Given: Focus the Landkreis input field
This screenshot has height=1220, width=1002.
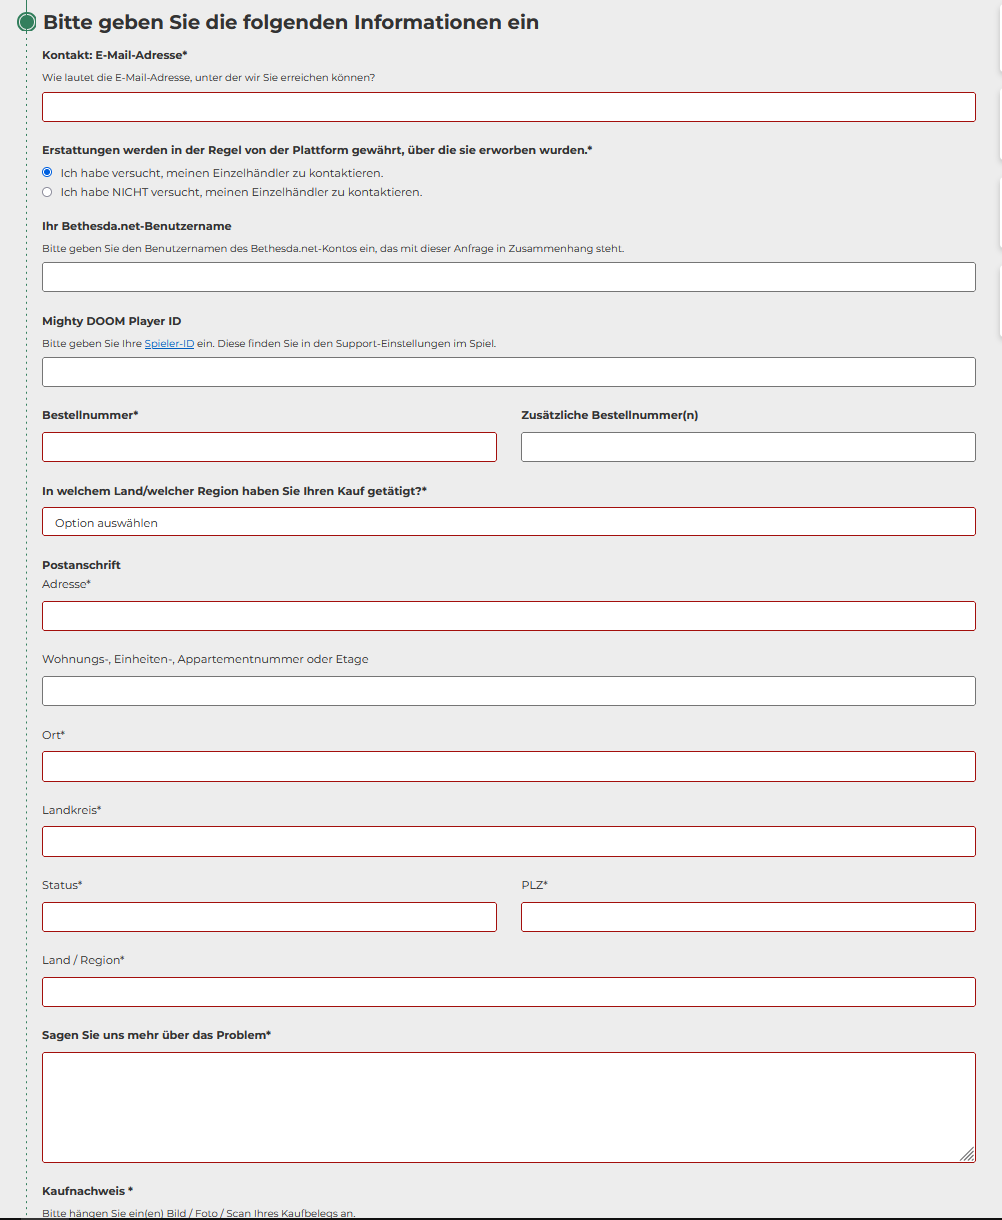Looking at the screenshot, I should 509,841.
